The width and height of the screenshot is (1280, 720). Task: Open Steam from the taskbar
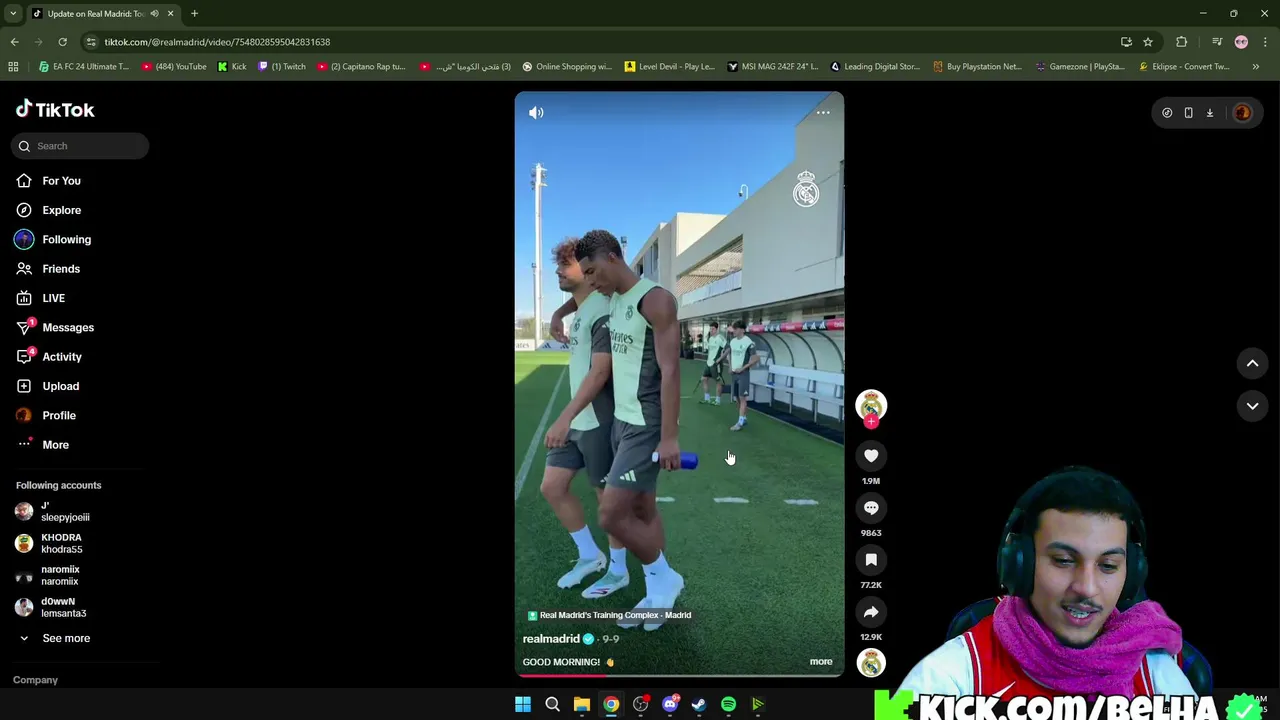click(x=699, y=705)
